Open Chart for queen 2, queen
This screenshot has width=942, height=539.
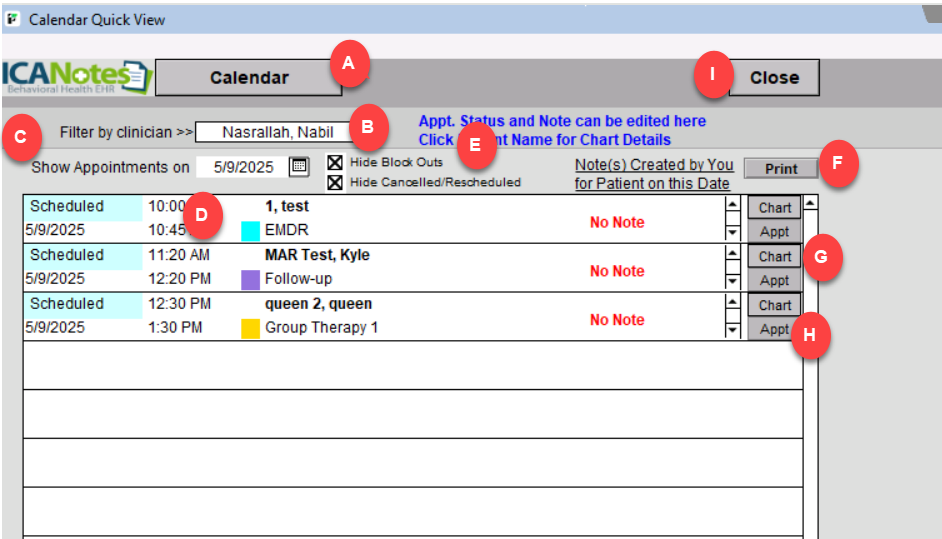(x=774, y=305)
